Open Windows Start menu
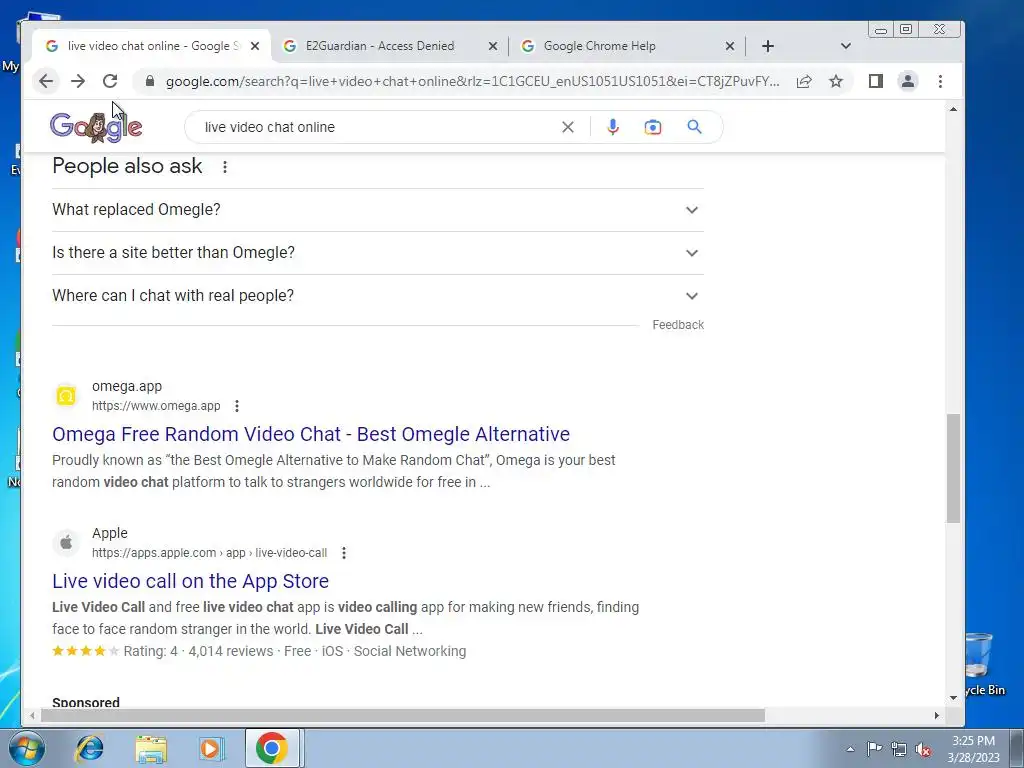The width and height of the screenshot is (1024, 768). 26,748
